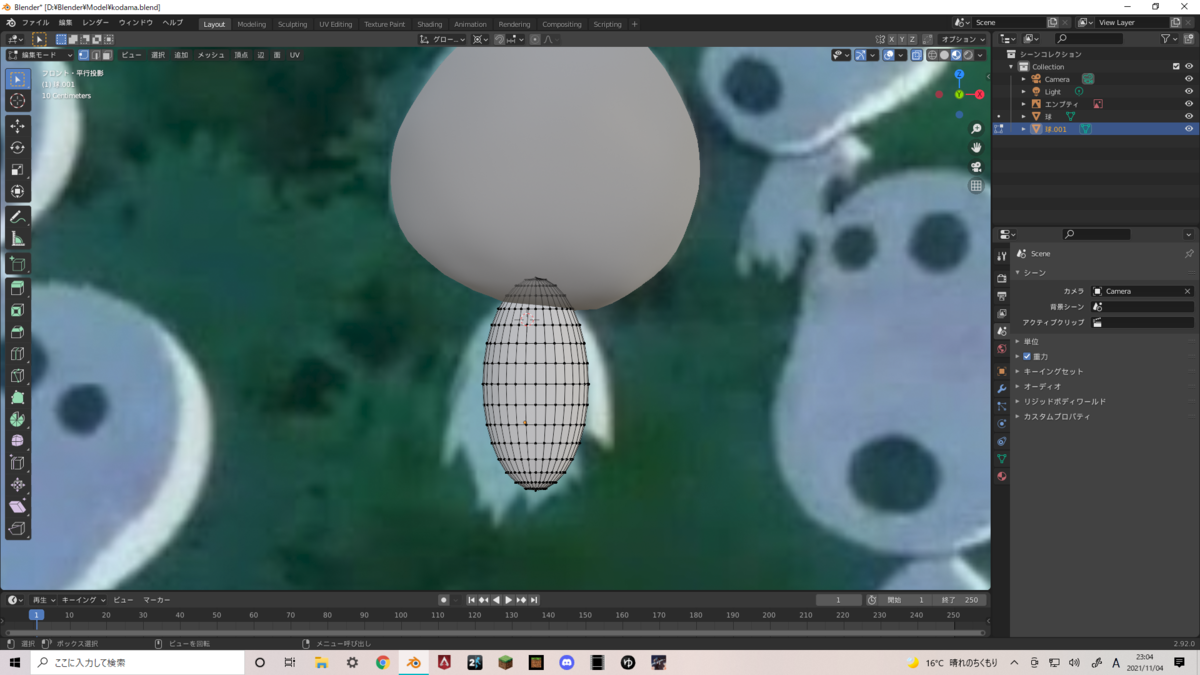Open the Render properties tab
This screenshot has width=1200, height=675.
1002,278
